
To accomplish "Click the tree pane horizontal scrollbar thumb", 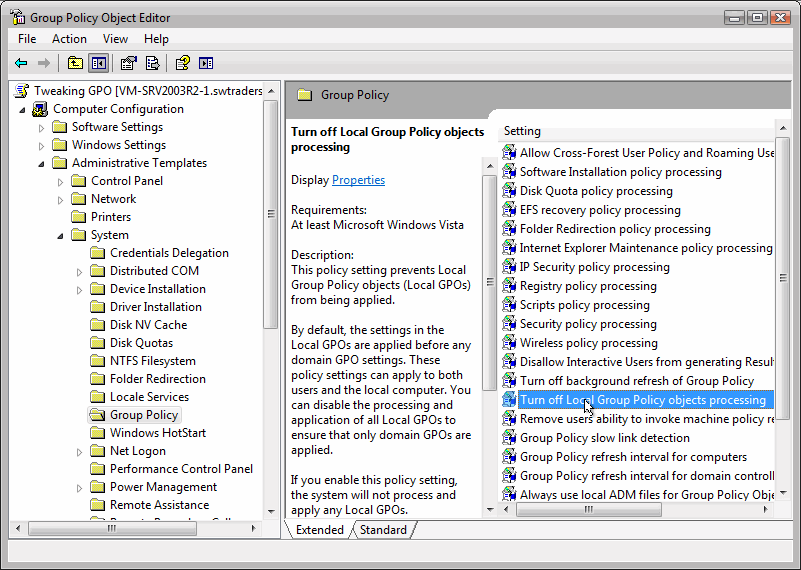I will pos(112,528).
